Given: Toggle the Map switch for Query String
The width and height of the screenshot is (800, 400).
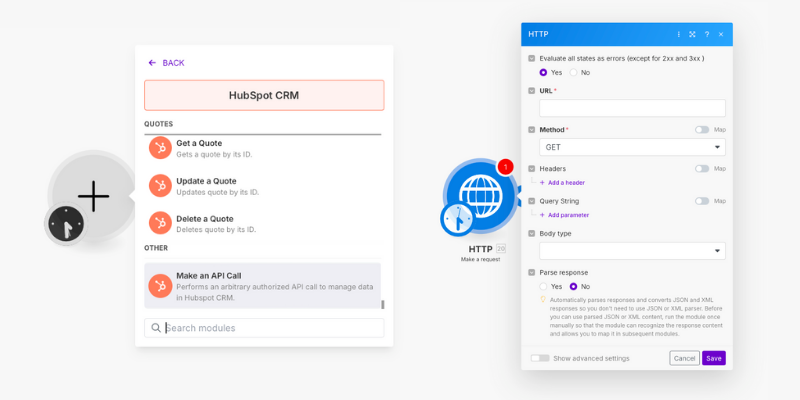Looking at the screenshot, I should [x=702, y=201].
